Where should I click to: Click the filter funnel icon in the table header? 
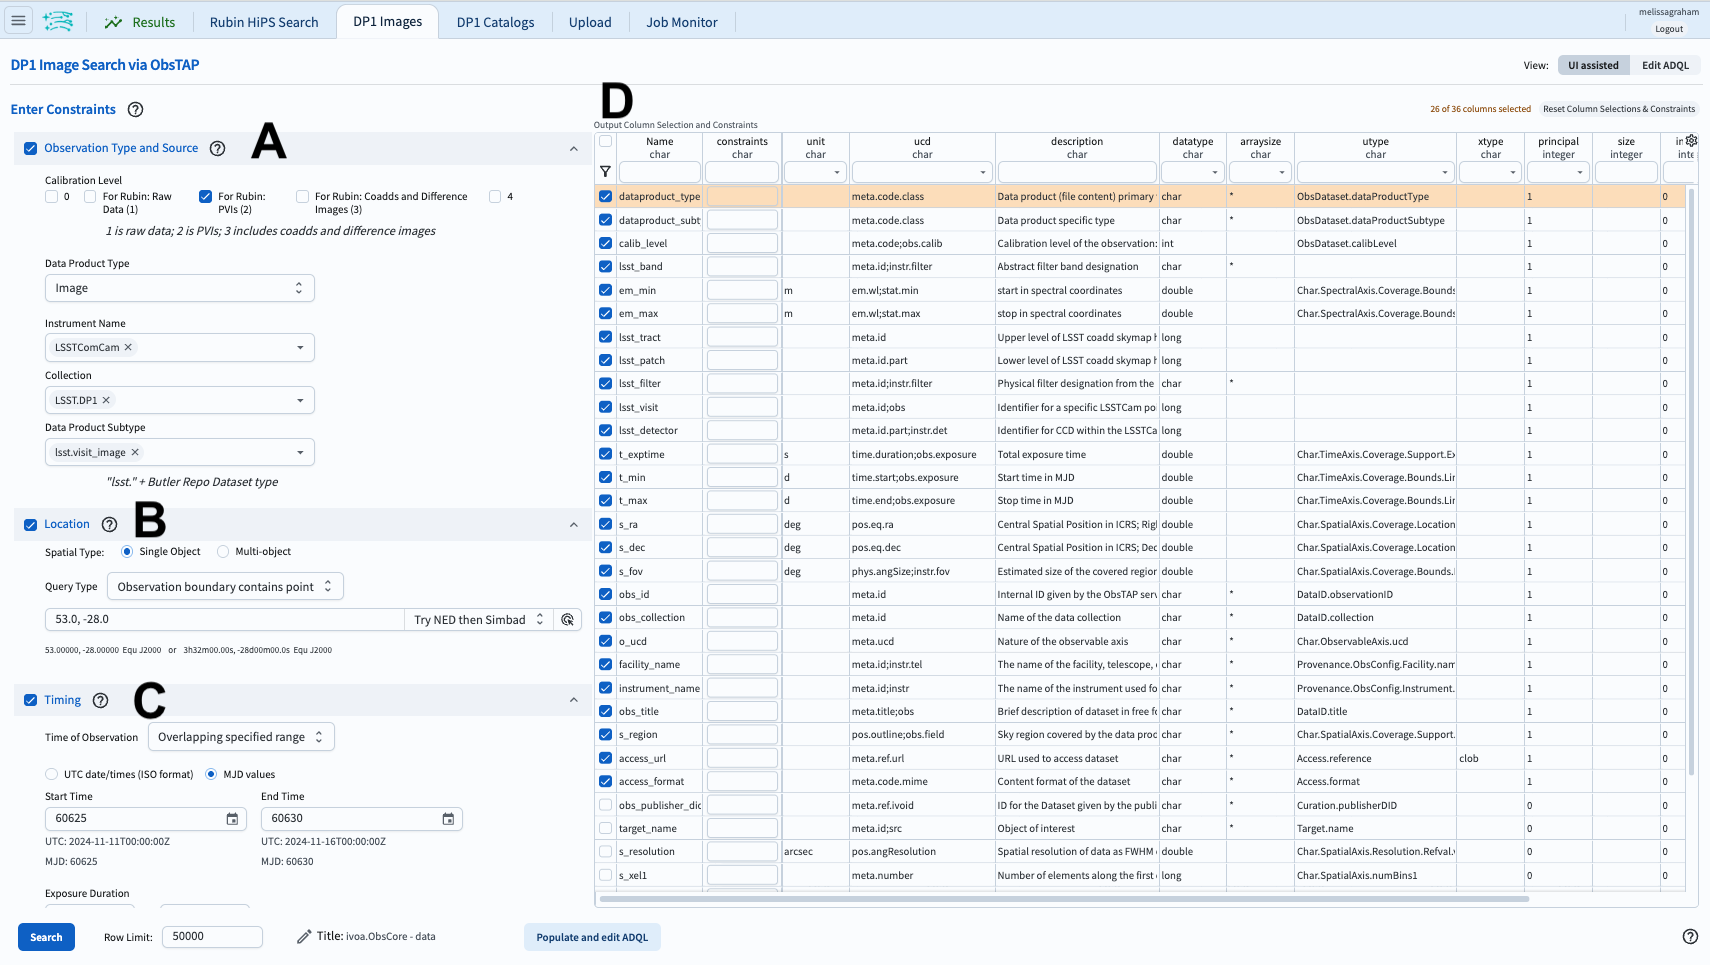[x=605, y=171]
